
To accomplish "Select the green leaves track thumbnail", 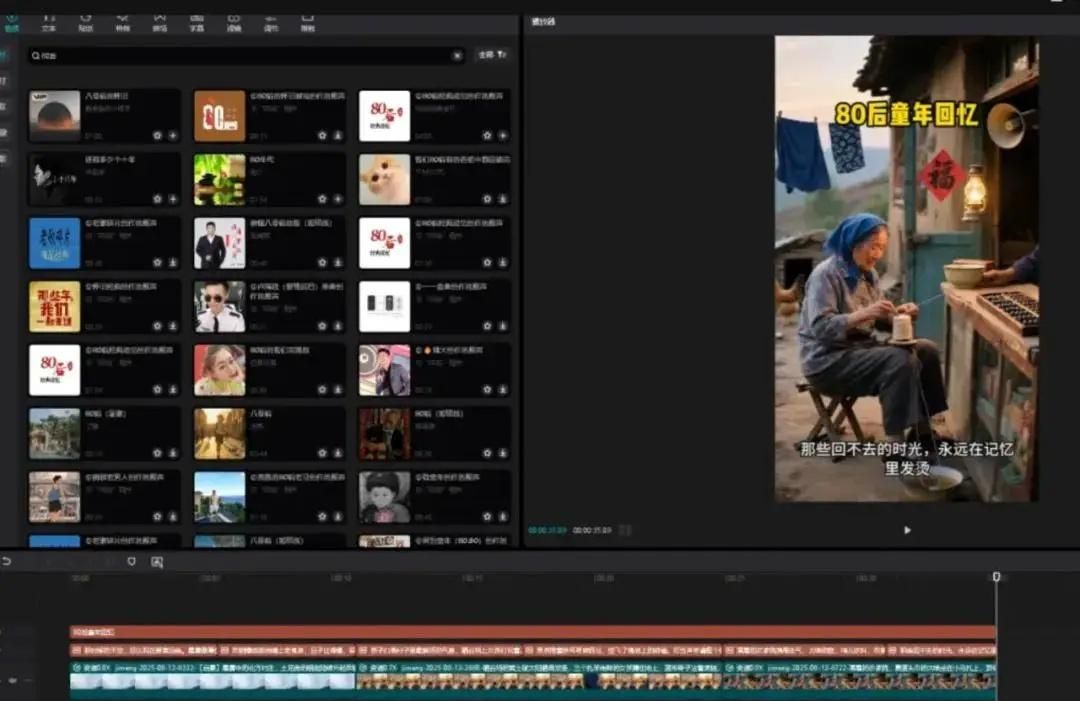I will pos(219,180).
